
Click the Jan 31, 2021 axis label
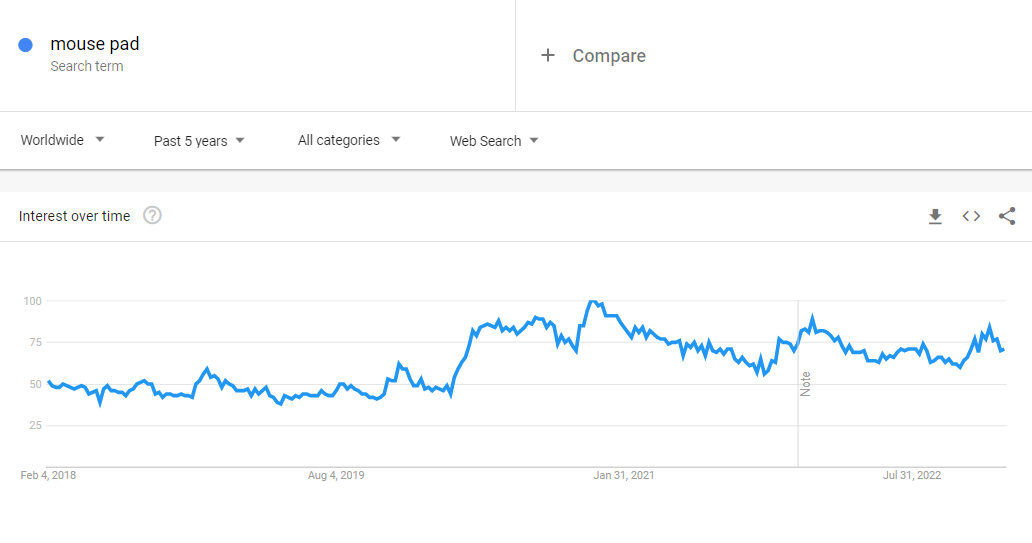pyautogui.click(x=623, y=475)
